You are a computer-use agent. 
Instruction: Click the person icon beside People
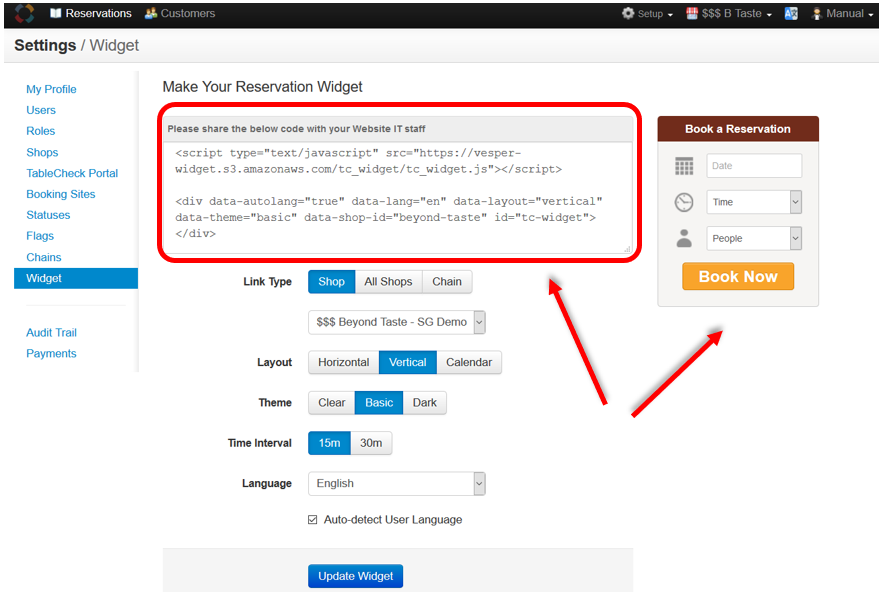pos(684,238)
